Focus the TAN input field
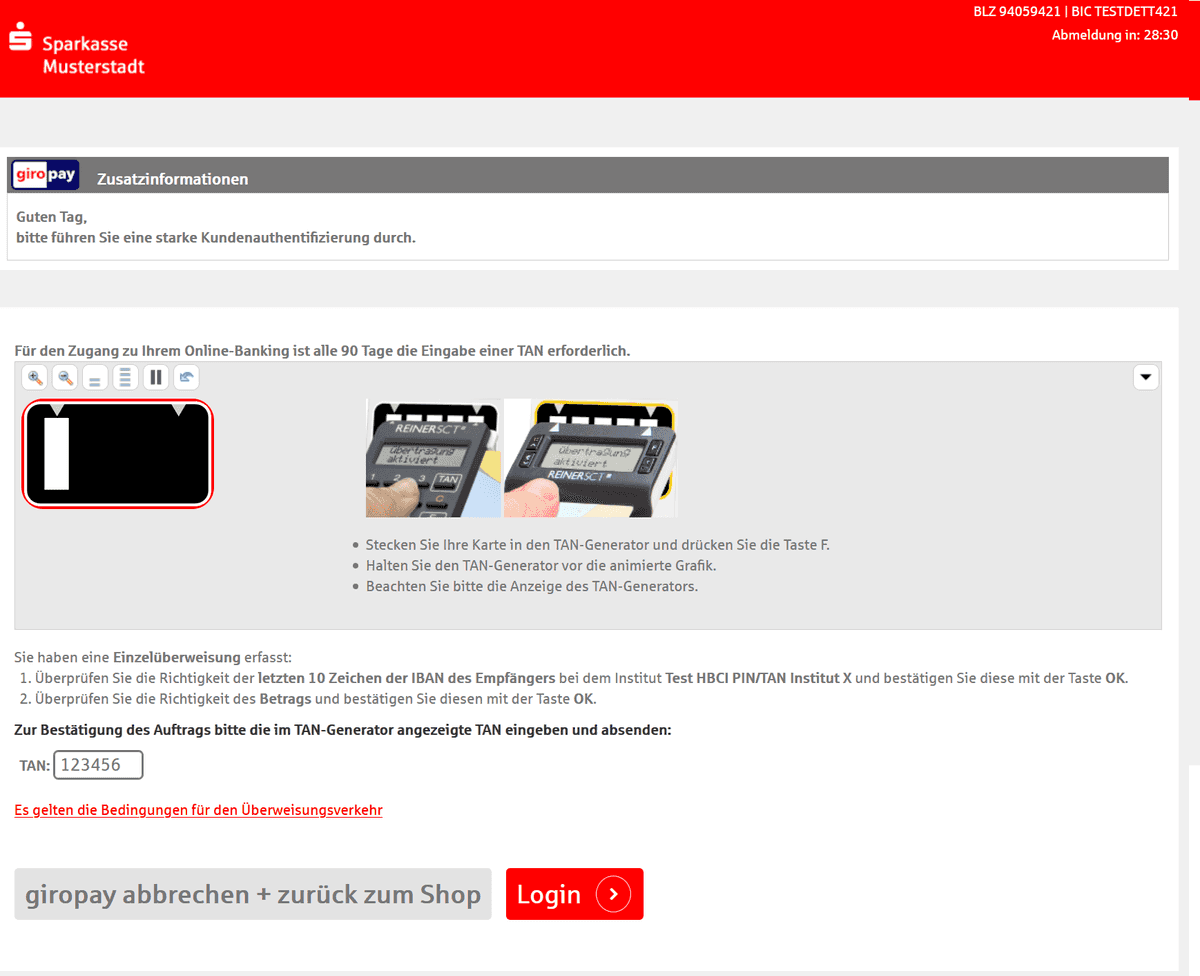This screenshot has width=1200, height=976. [x=98, y=765]
